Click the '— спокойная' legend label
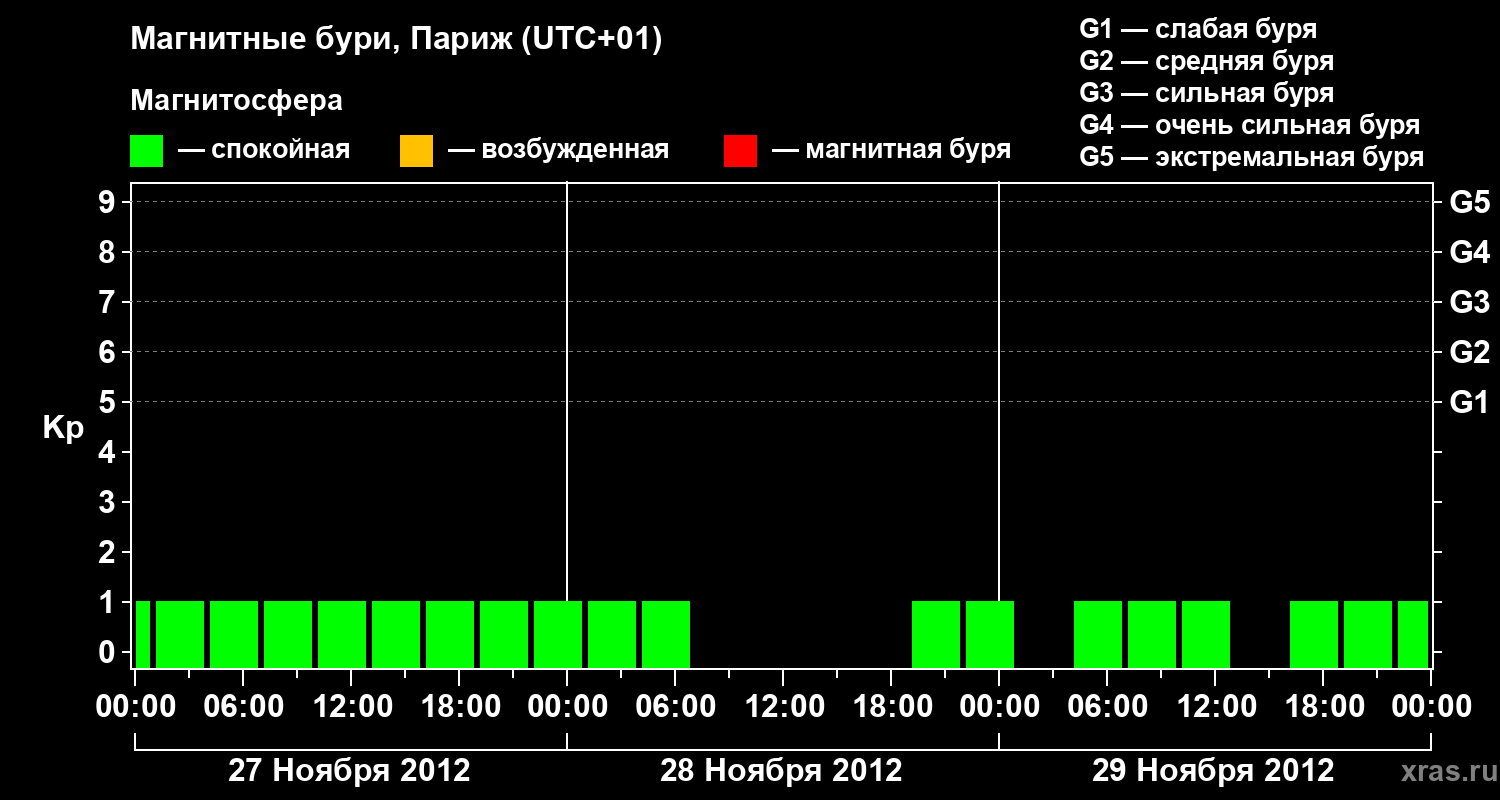Viewport: 1500px width, 800px height. click(x=264, y=150)
